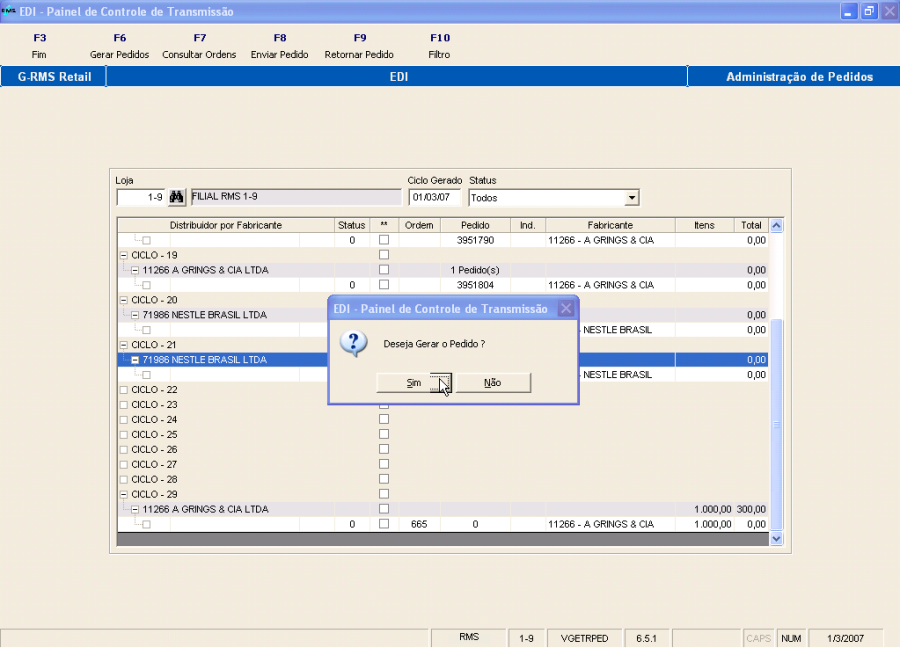Click the Loja input field with 1-9
The image size is (900, 648).
[x=141, y=197]
